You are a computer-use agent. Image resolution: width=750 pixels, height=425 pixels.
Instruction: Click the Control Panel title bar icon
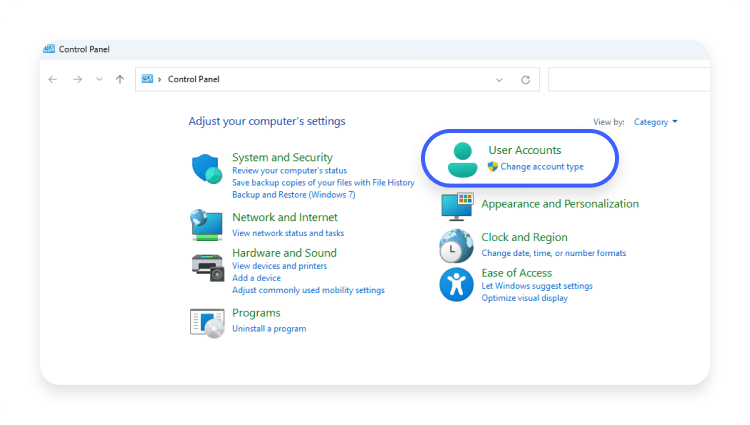pos(49,49)
